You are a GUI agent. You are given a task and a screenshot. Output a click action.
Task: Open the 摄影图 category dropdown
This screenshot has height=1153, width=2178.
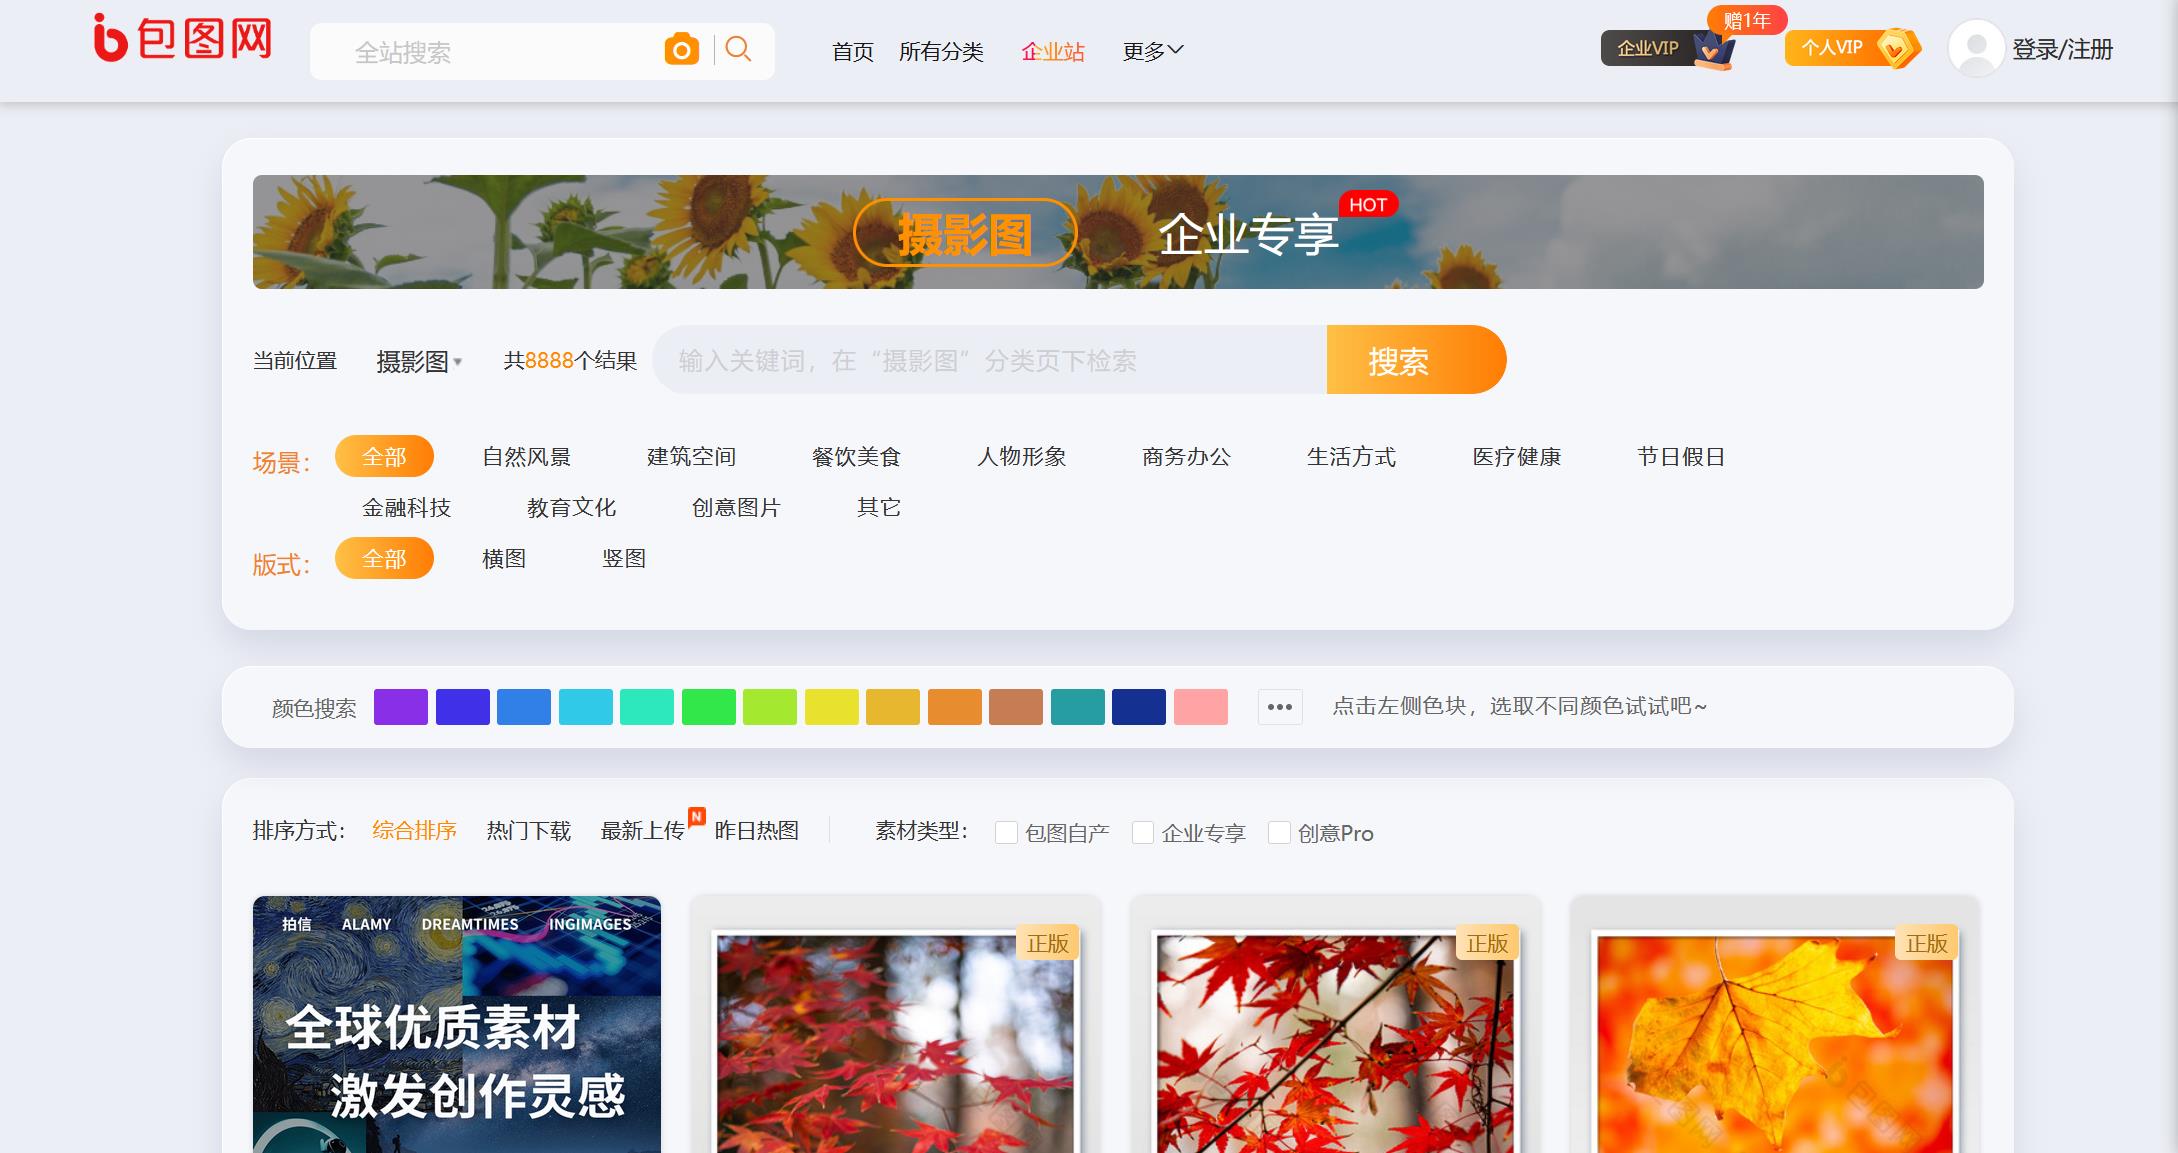(x=419, y=361)
